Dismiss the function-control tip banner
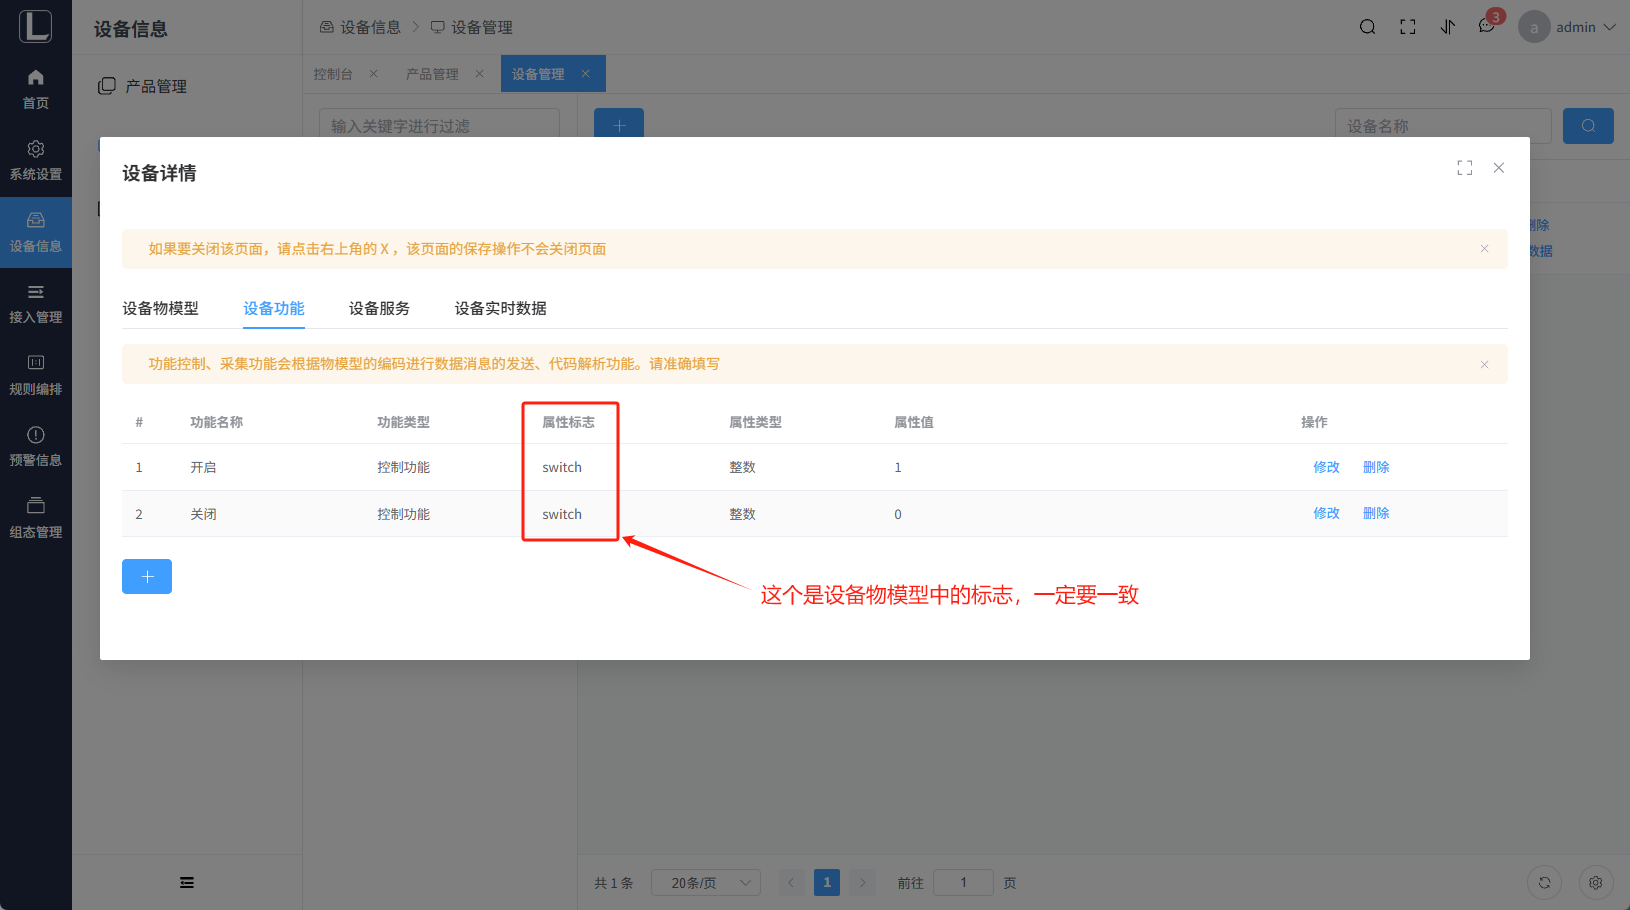The height and width of the screenshot is (910, 1630). pyautogui.click(x=1484, y=365)
